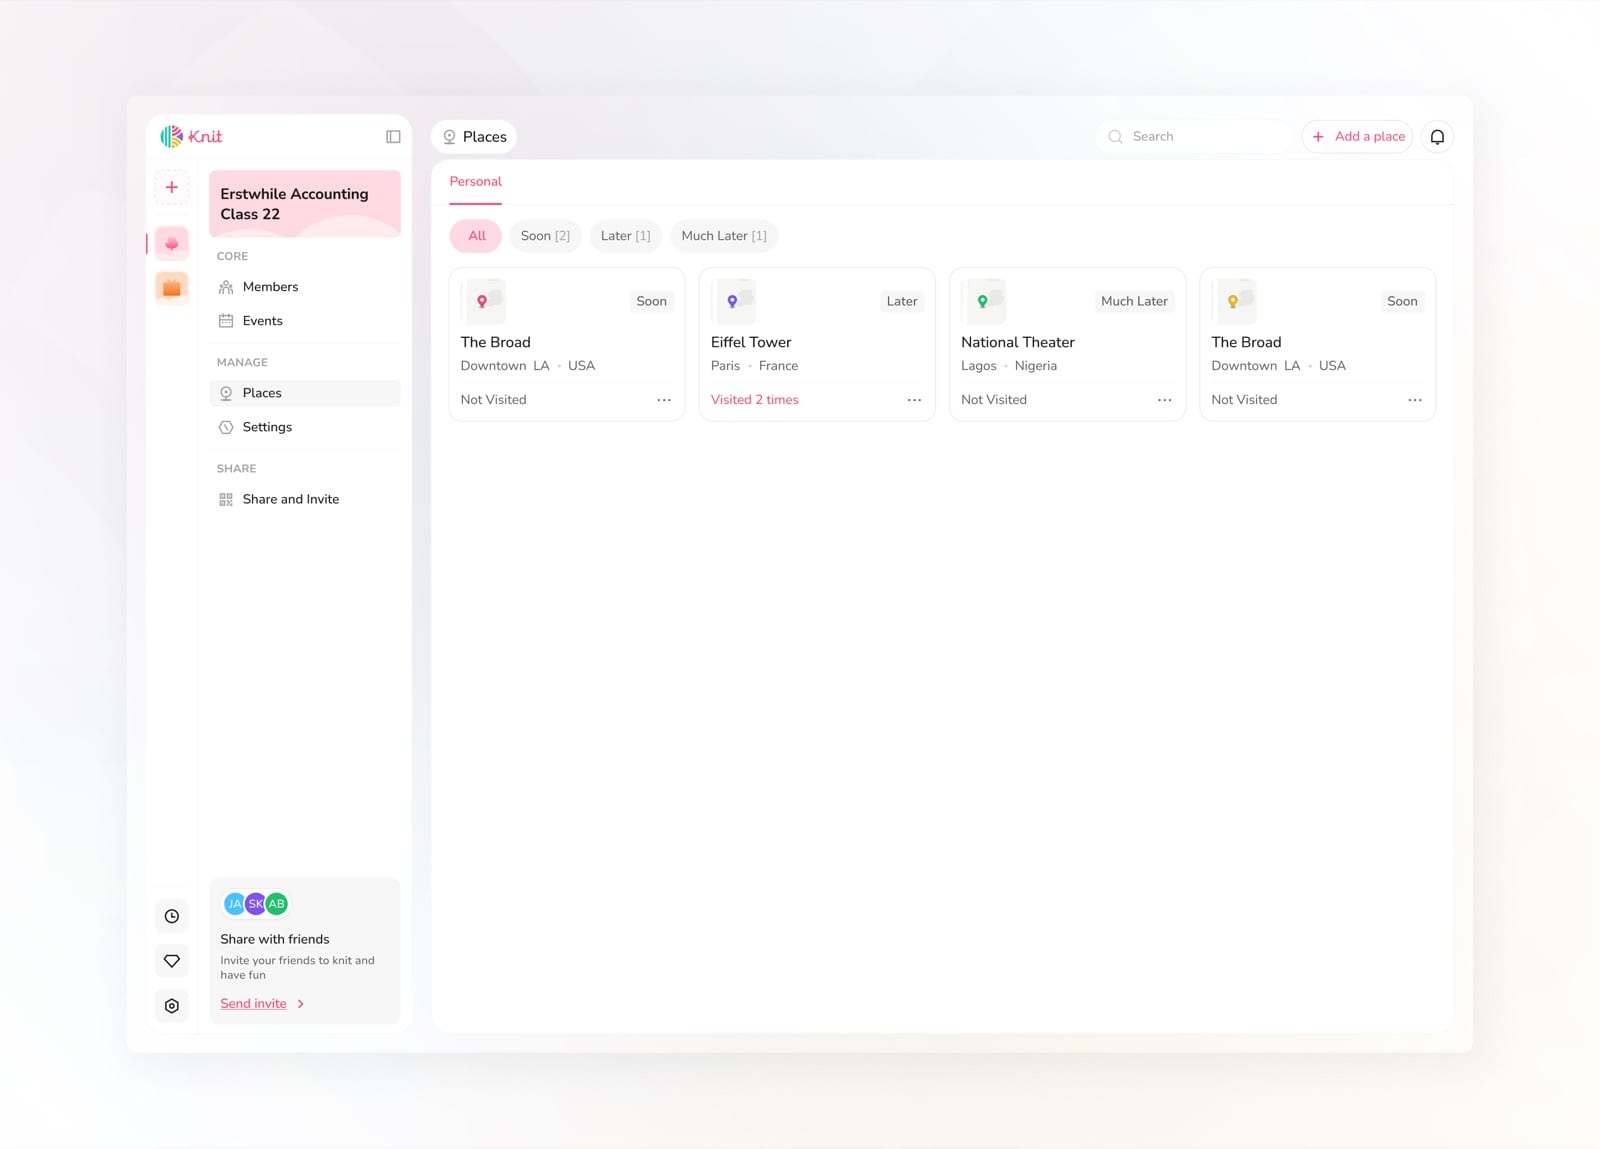1600x1149 pixels.
Task: Click the yellow pin on last The Broad card
Action: [x=1233, y=301]
